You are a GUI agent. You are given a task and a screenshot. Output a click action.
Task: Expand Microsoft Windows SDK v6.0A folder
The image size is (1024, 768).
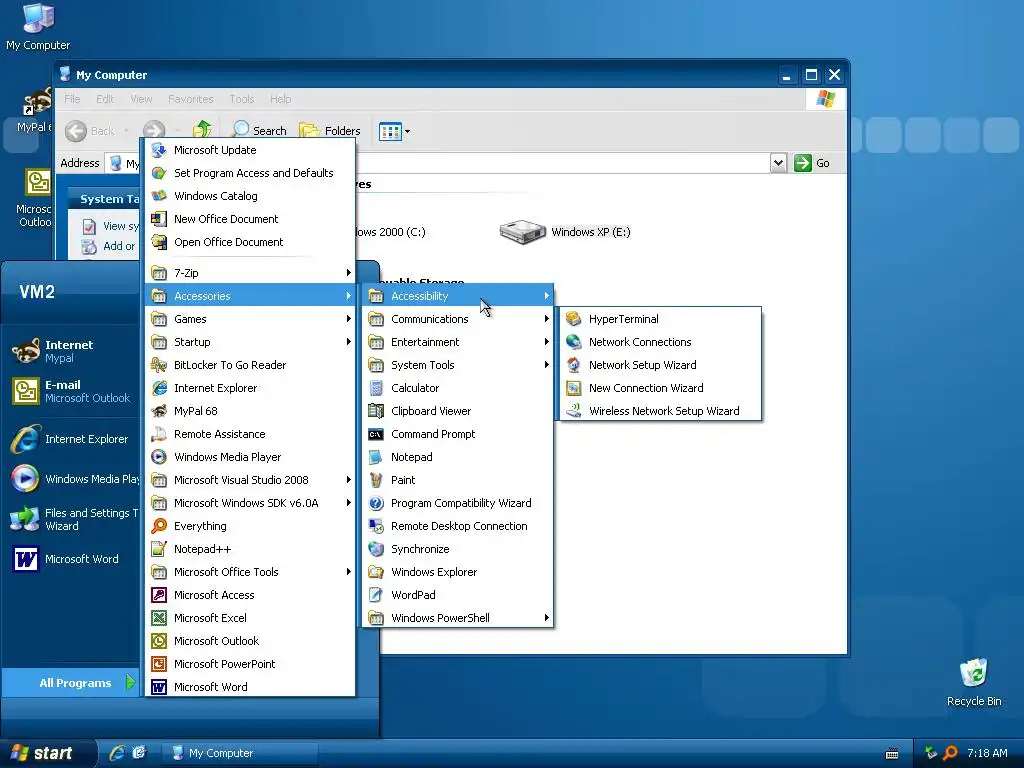click(250, 503)
